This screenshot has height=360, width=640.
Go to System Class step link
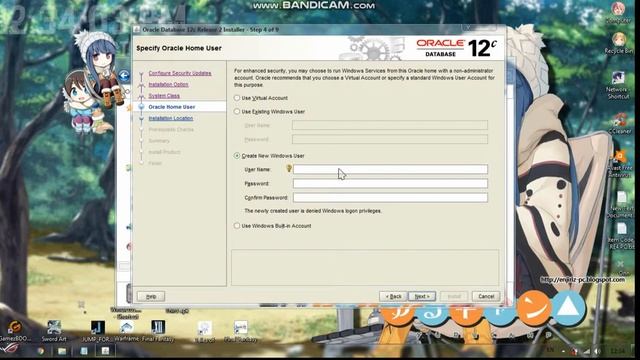coord(164,96)
